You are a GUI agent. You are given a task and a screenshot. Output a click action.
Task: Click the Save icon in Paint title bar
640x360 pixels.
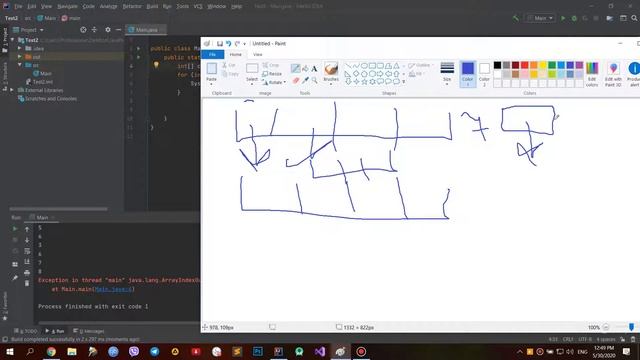(x=220, y=44)
